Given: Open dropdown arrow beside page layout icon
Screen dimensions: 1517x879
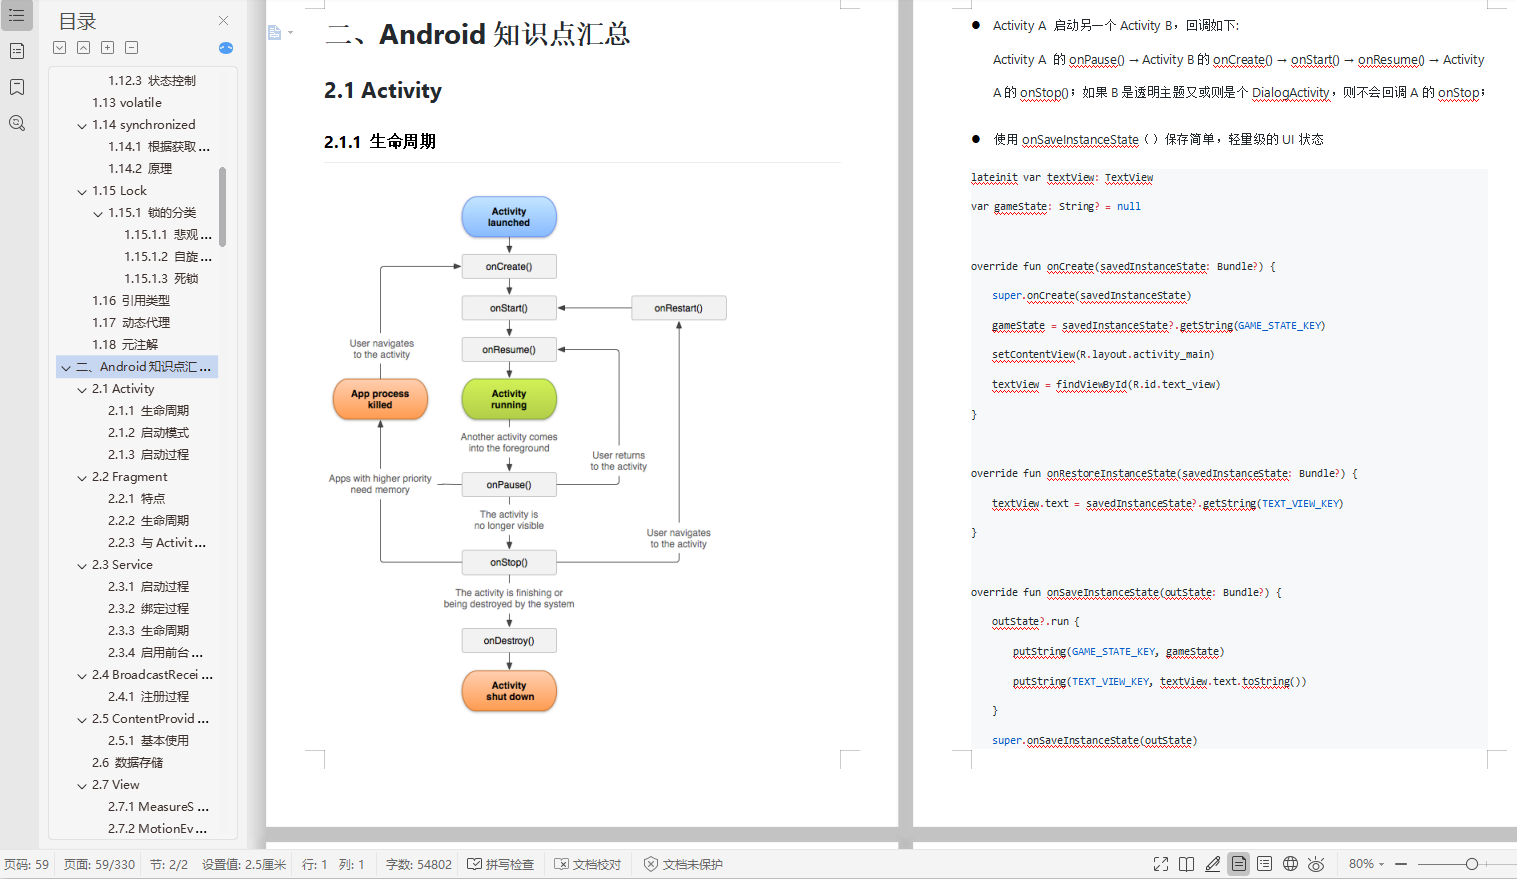Looking at the screenshot, I should click(290, 33).
